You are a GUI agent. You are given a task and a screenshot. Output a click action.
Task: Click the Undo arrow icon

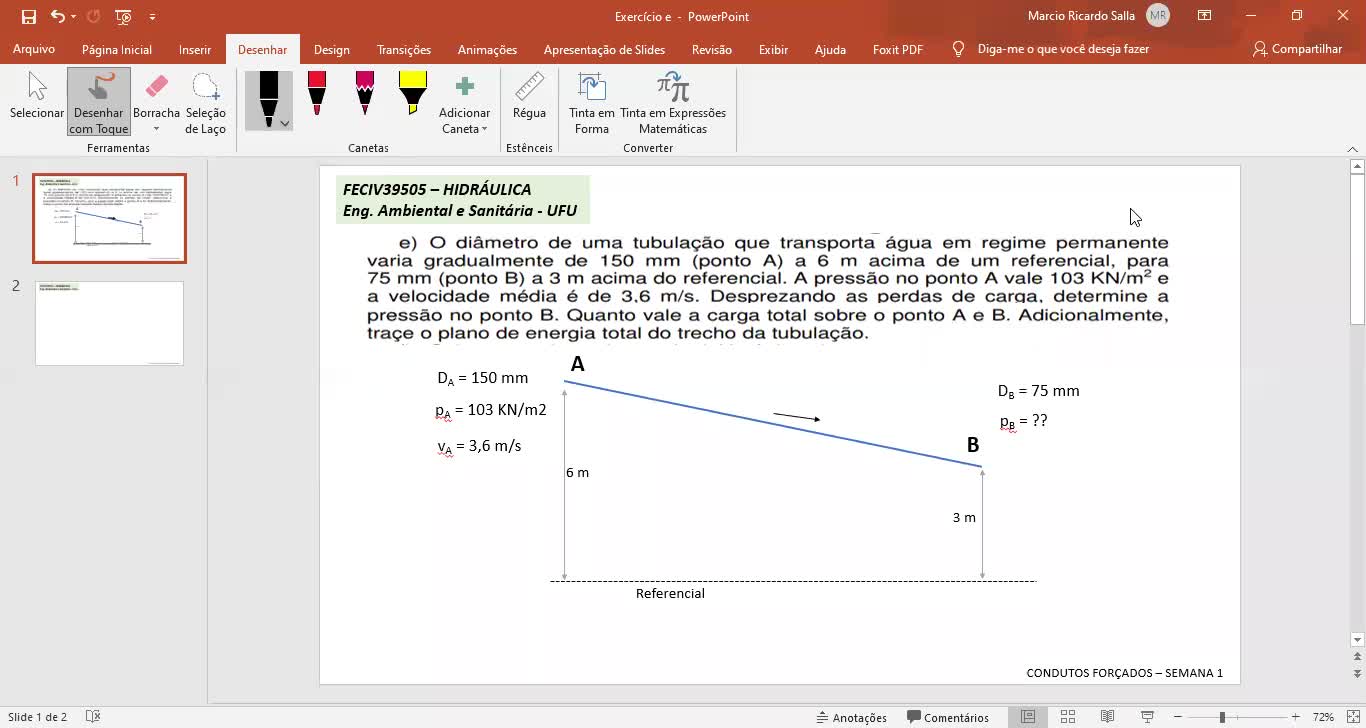(x=57, y=16)
